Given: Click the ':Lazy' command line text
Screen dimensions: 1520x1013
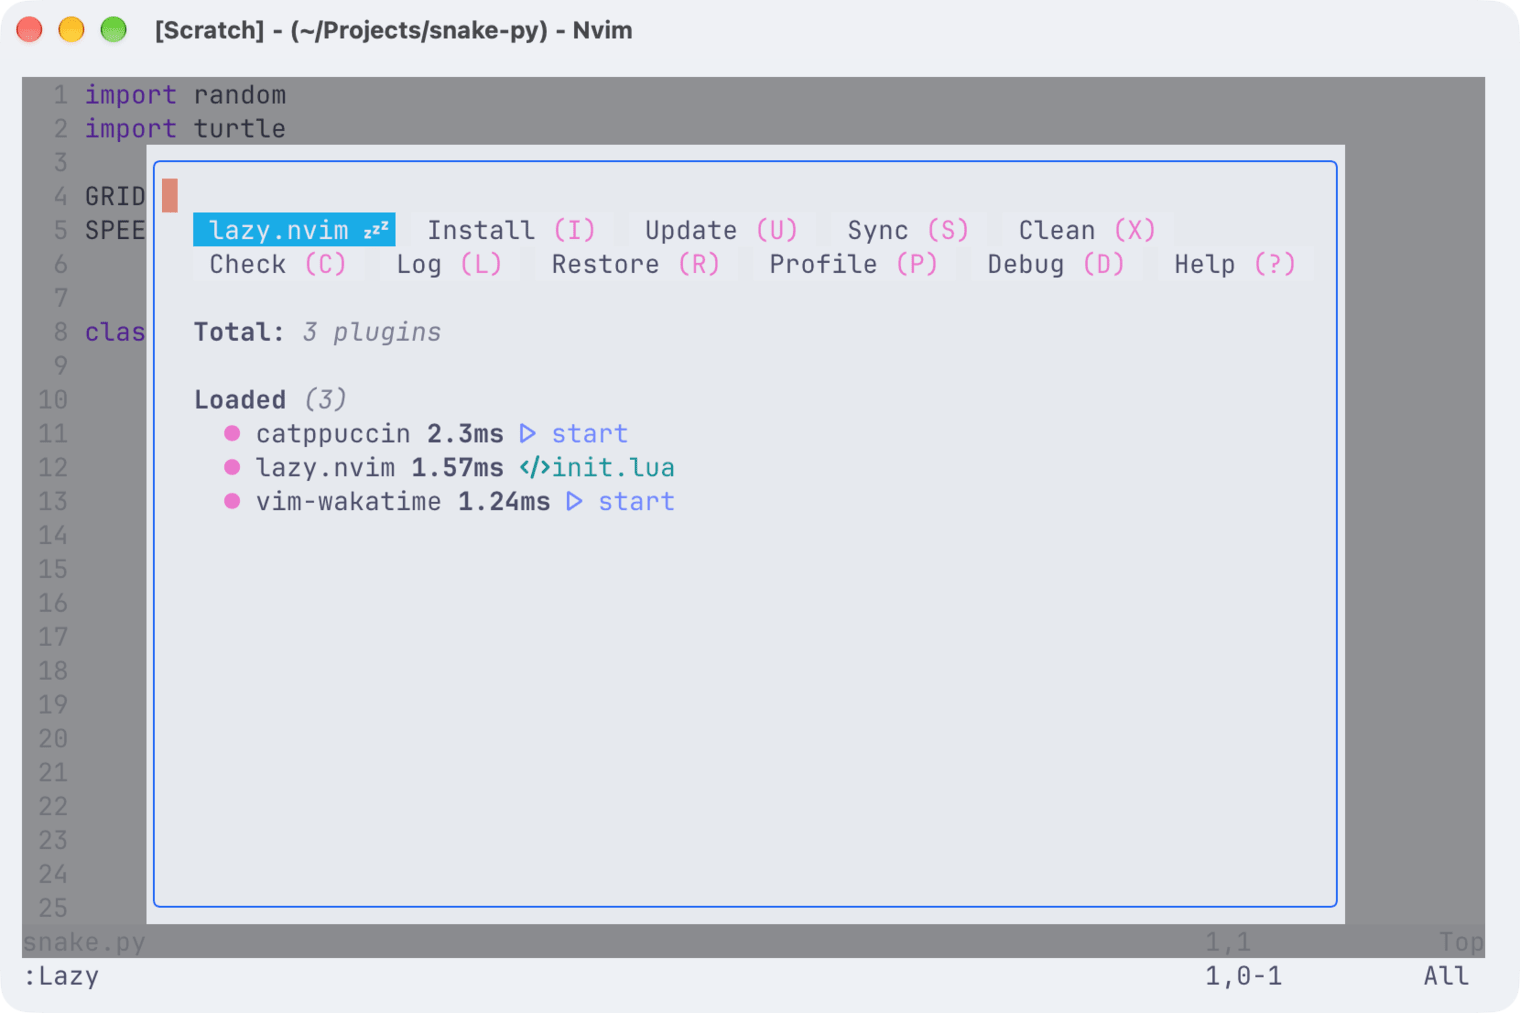Looking at the screenshot, I should [61, 976].
